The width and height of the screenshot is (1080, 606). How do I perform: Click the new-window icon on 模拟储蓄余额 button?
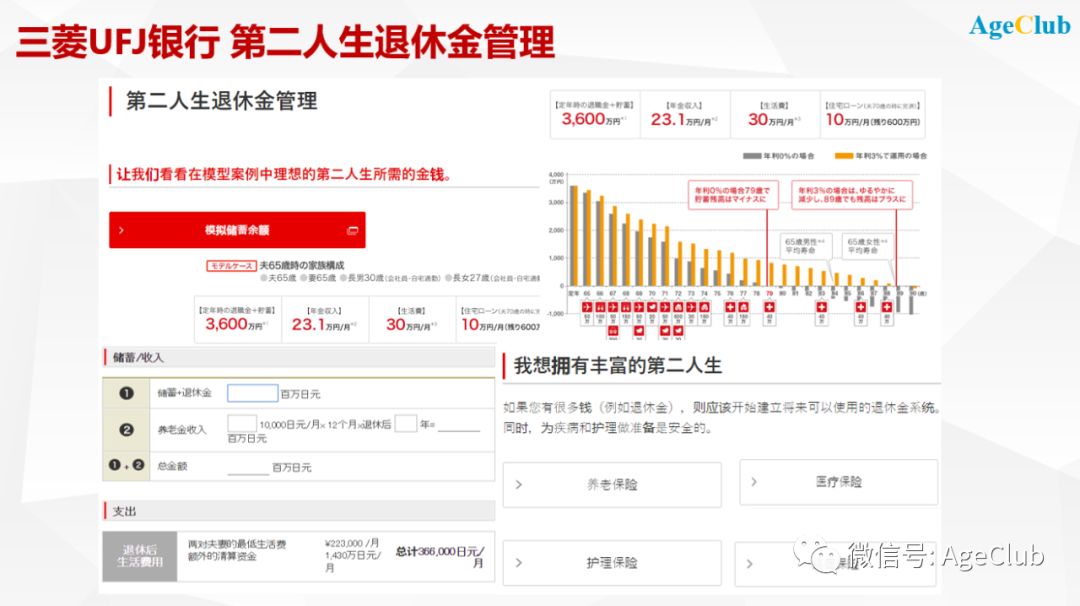click(352, 230)
